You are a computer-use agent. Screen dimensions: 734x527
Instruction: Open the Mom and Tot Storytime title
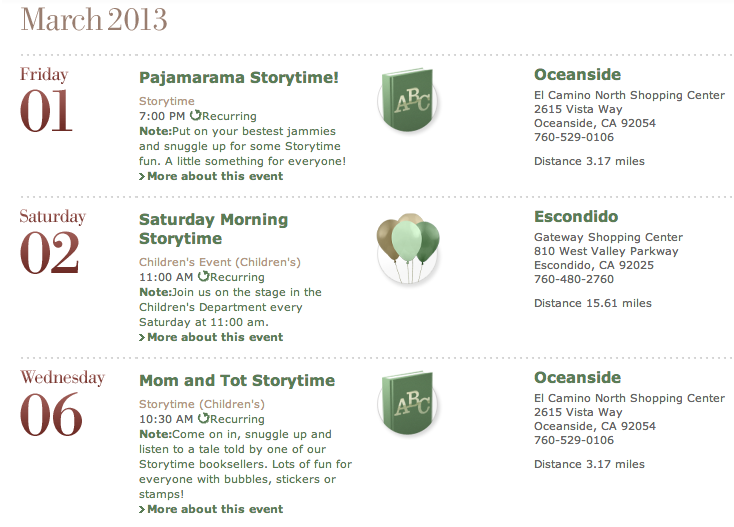(237, 381)
